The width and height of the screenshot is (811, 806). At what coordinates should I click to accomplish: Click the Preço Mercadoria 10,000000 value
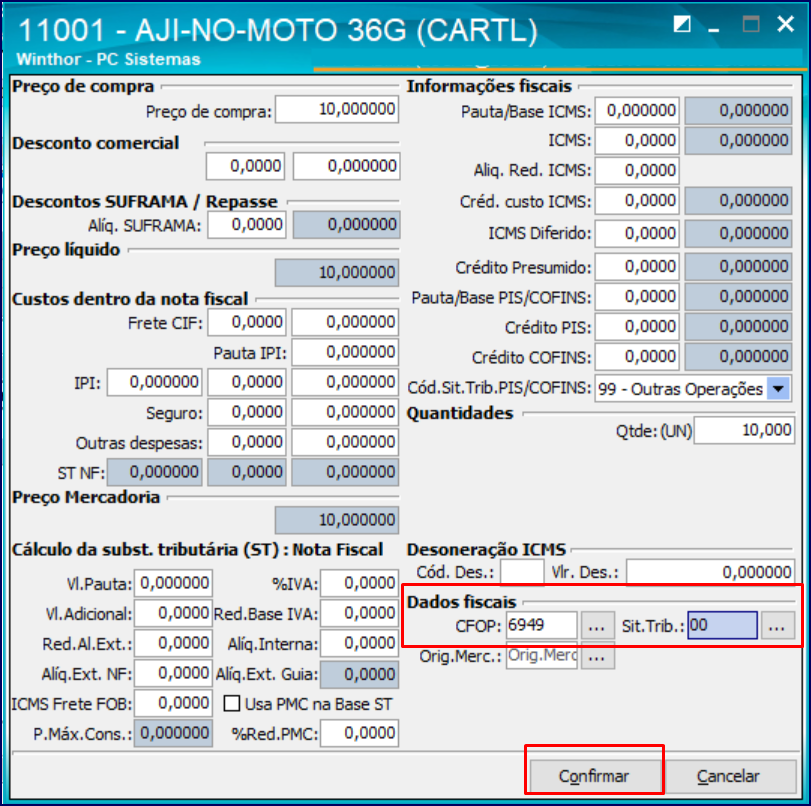[337, 520]
